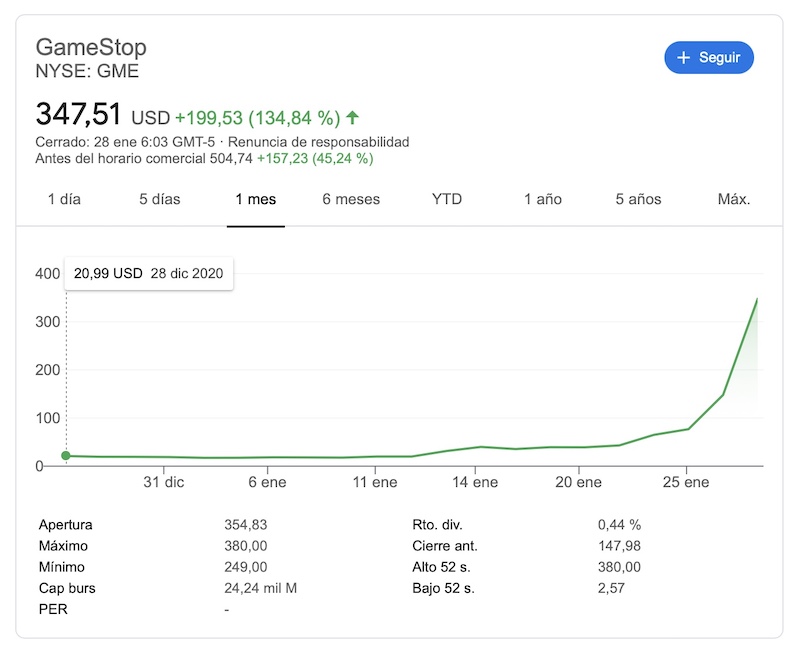800x654 pixels.
Task: Switch to the 1 día tab
Action: 64,199
